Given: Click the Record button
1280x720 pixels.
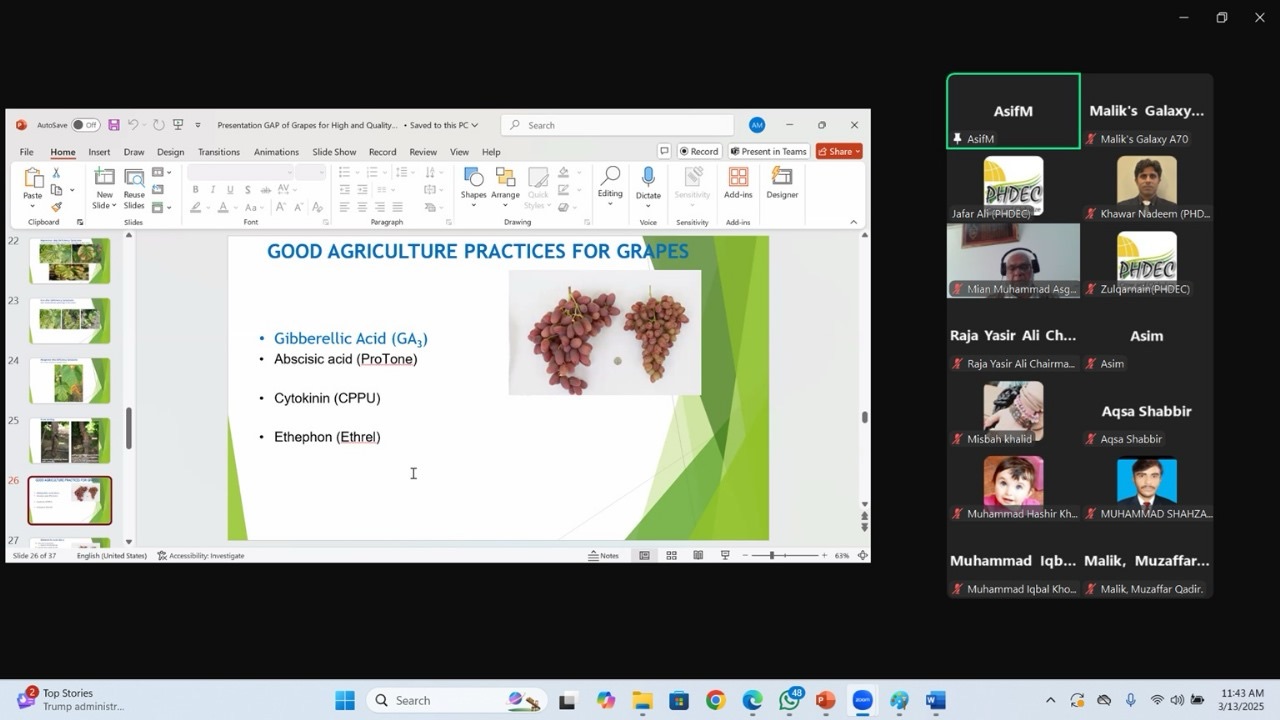Looking at the screenshot, I should [x=698, y=151].
